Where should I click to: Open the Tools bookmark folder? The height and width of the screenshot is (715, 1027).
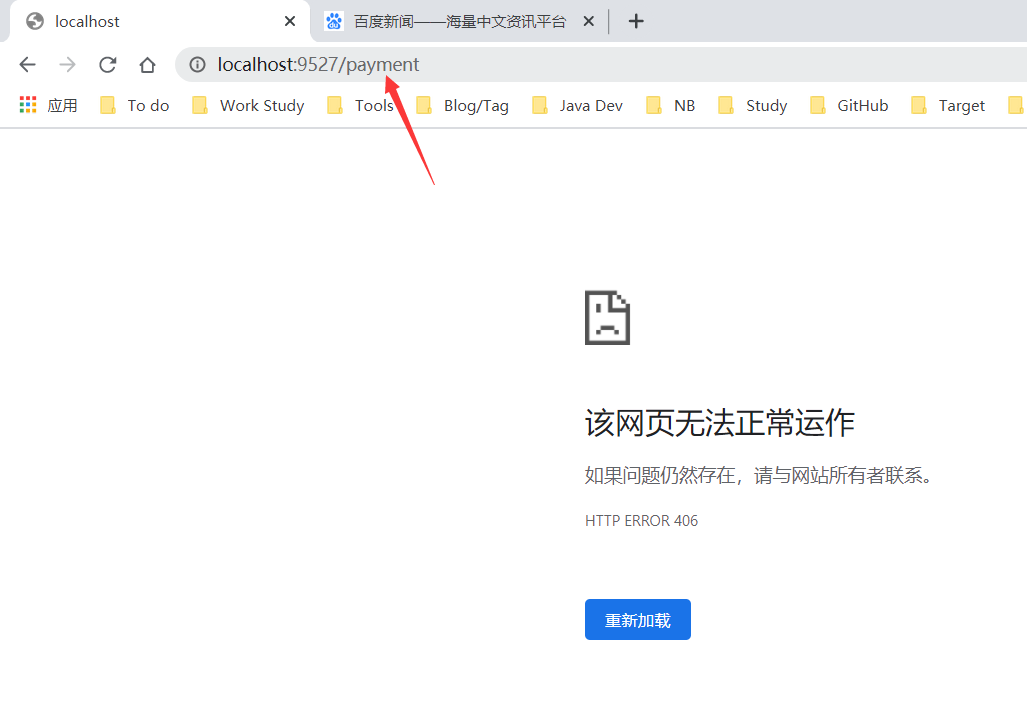360,105
